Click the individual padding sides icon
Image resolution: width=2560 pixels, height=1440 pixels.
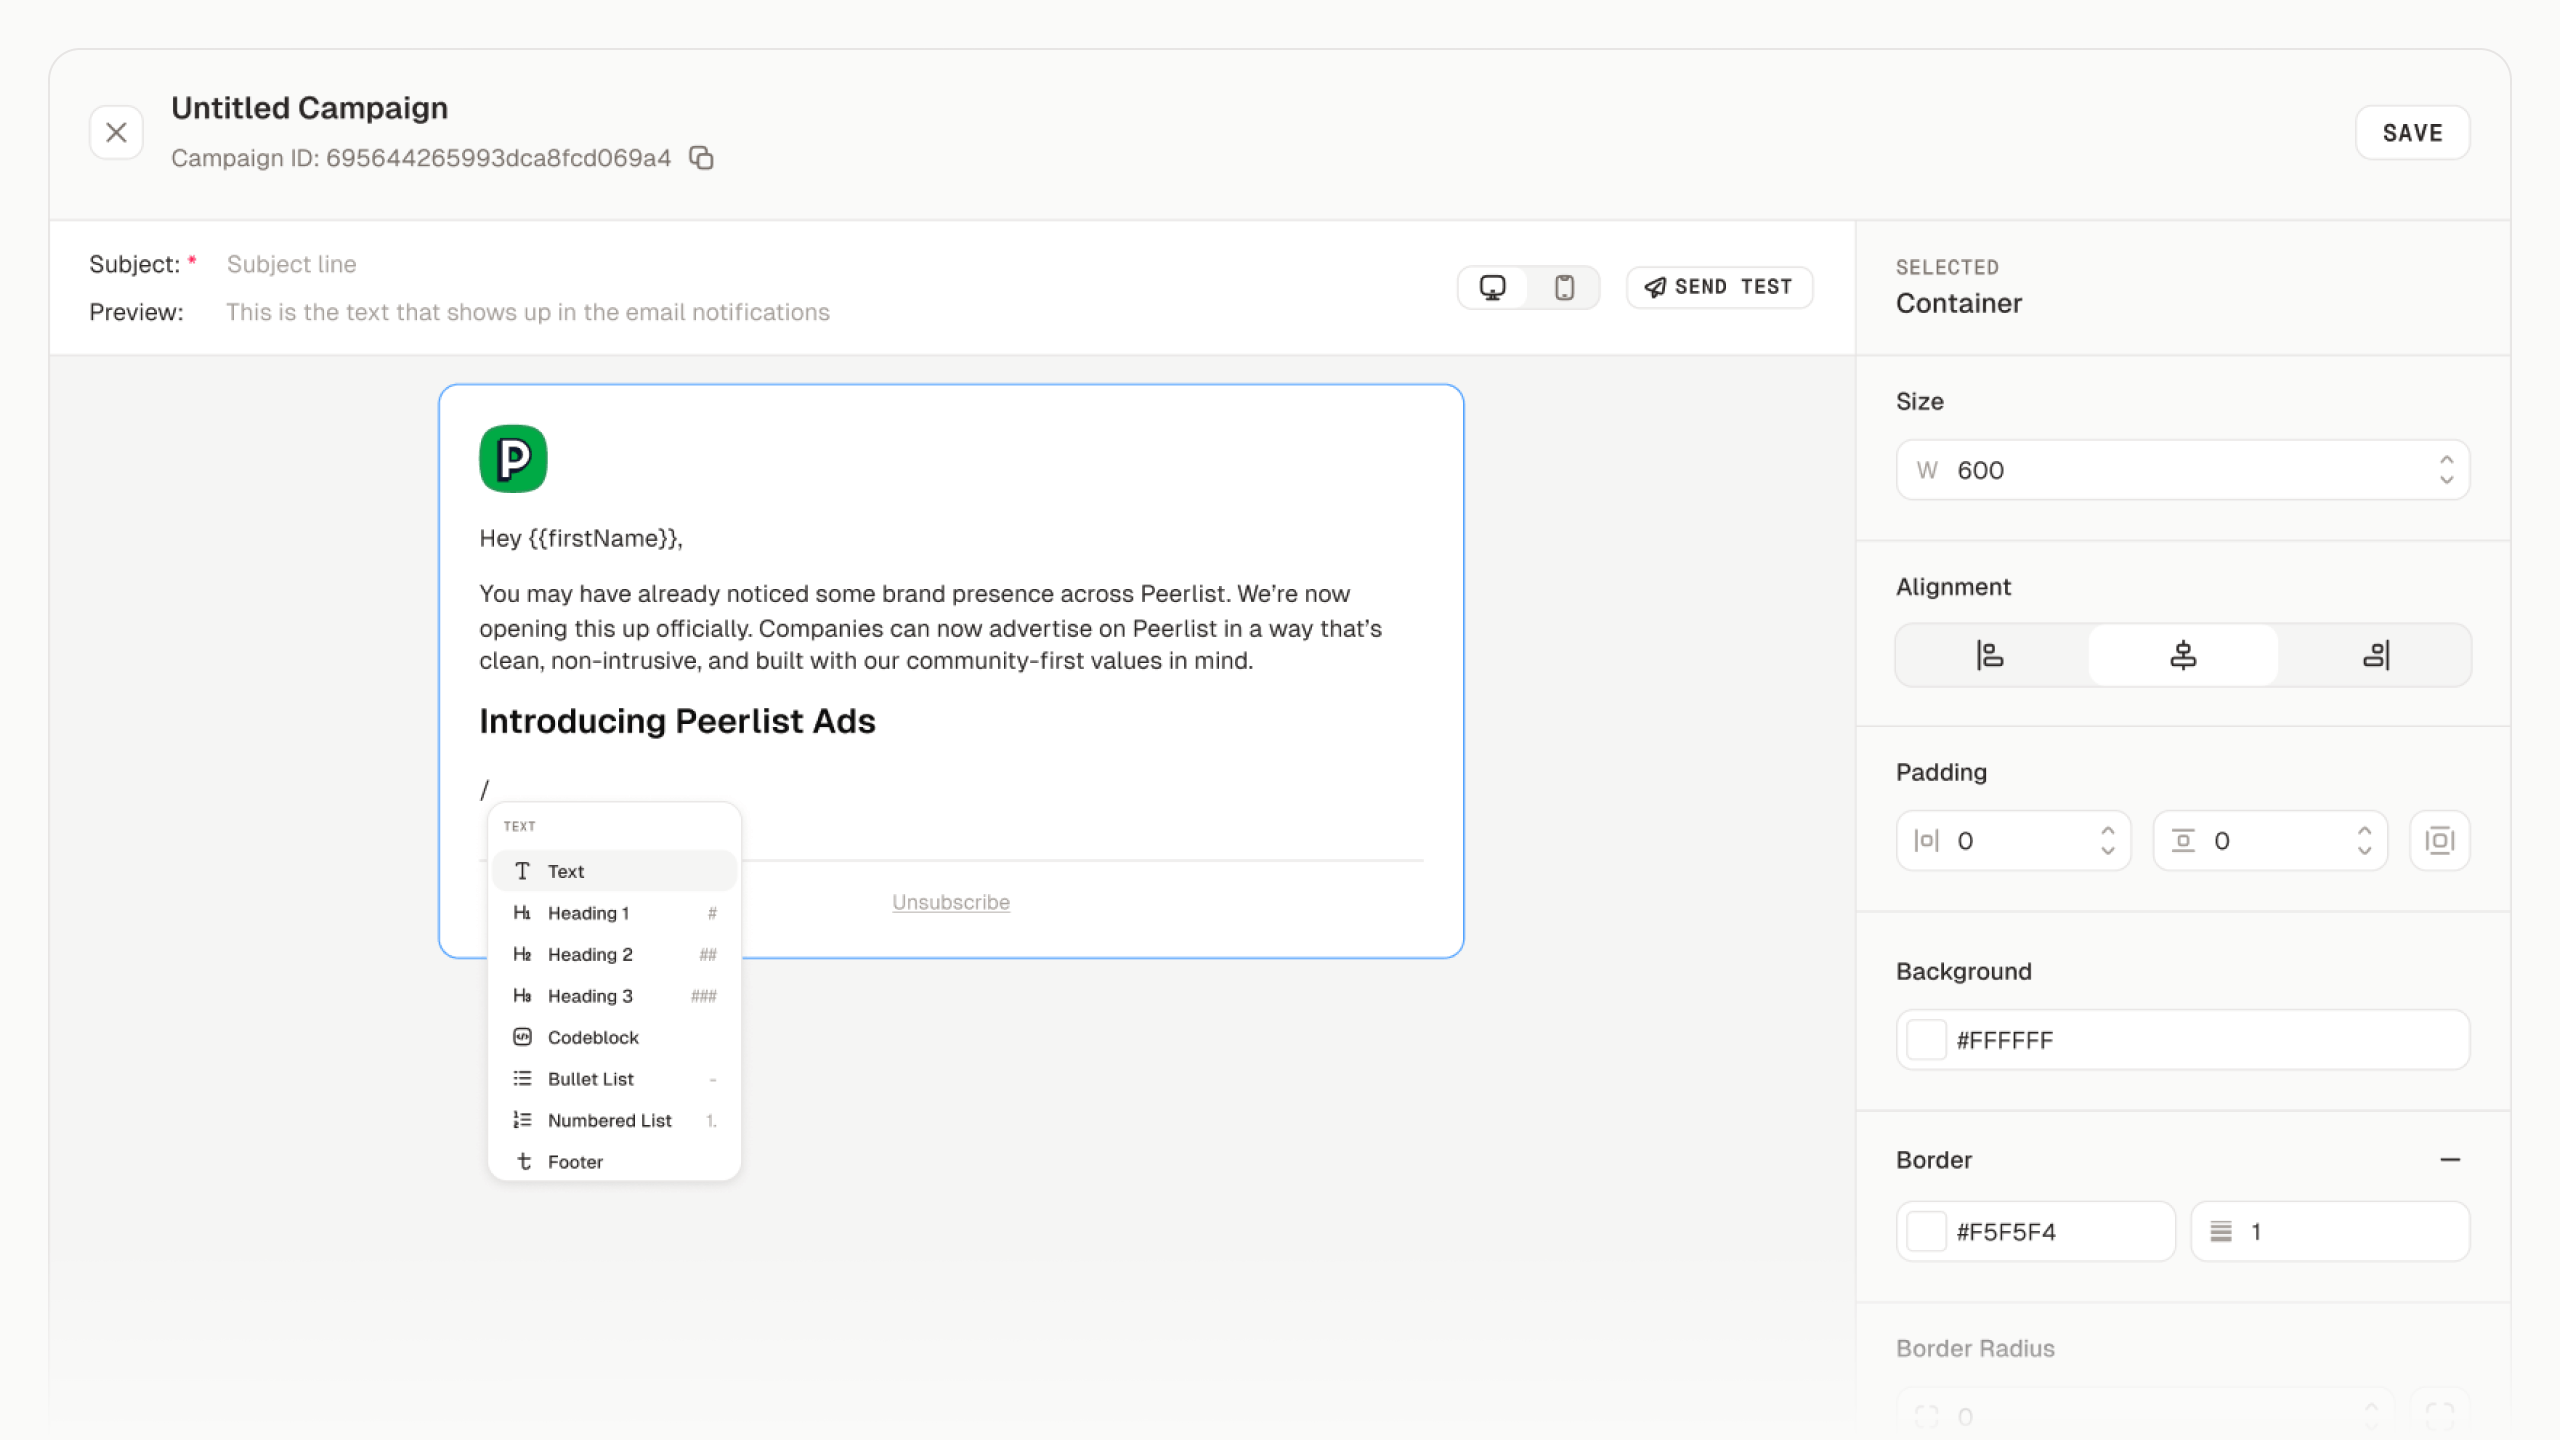pos(2439,840)
